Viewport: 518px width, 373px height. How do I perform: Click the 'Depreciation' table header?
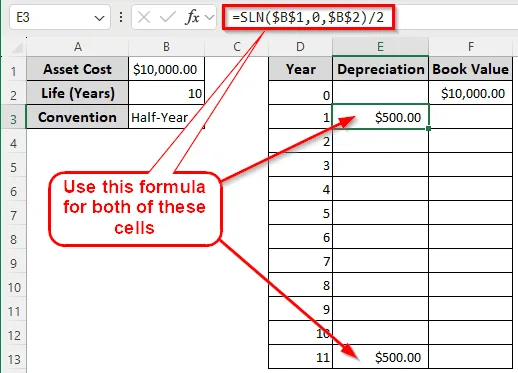(380, 69)
